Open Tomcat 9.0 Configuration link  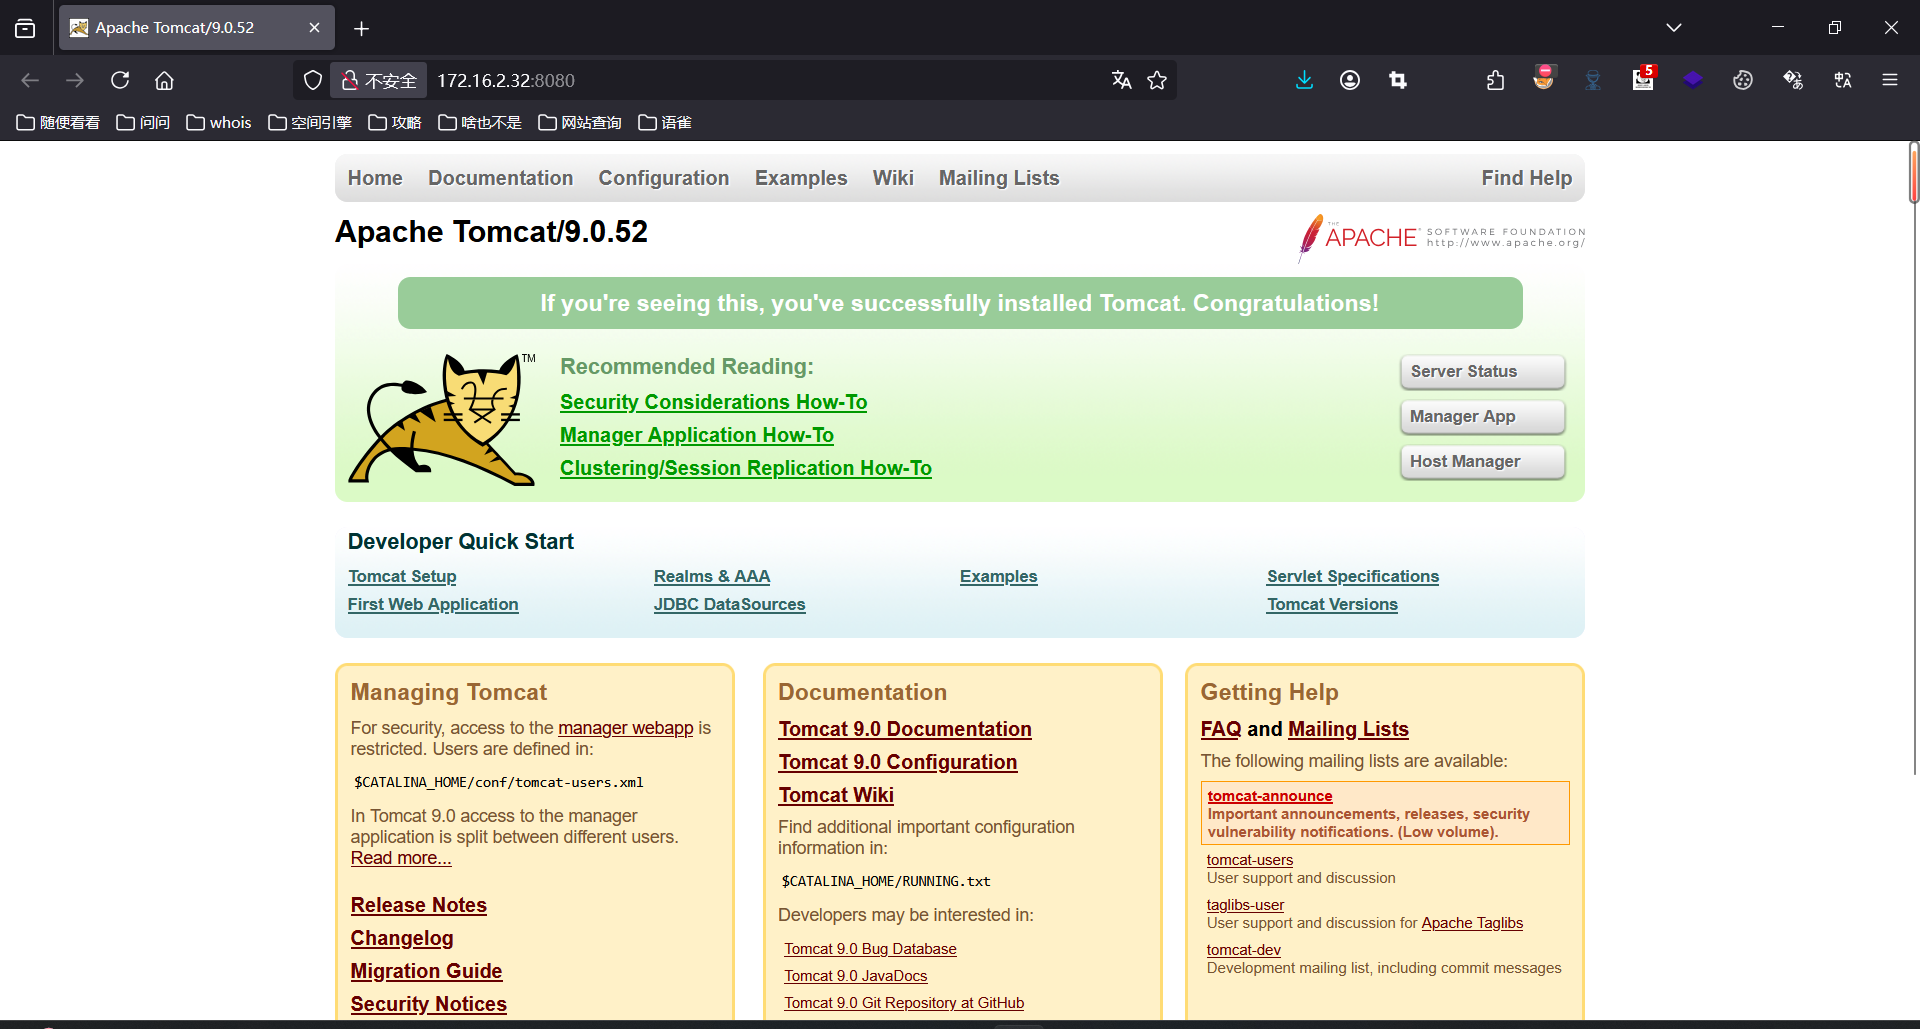point(898,762)
